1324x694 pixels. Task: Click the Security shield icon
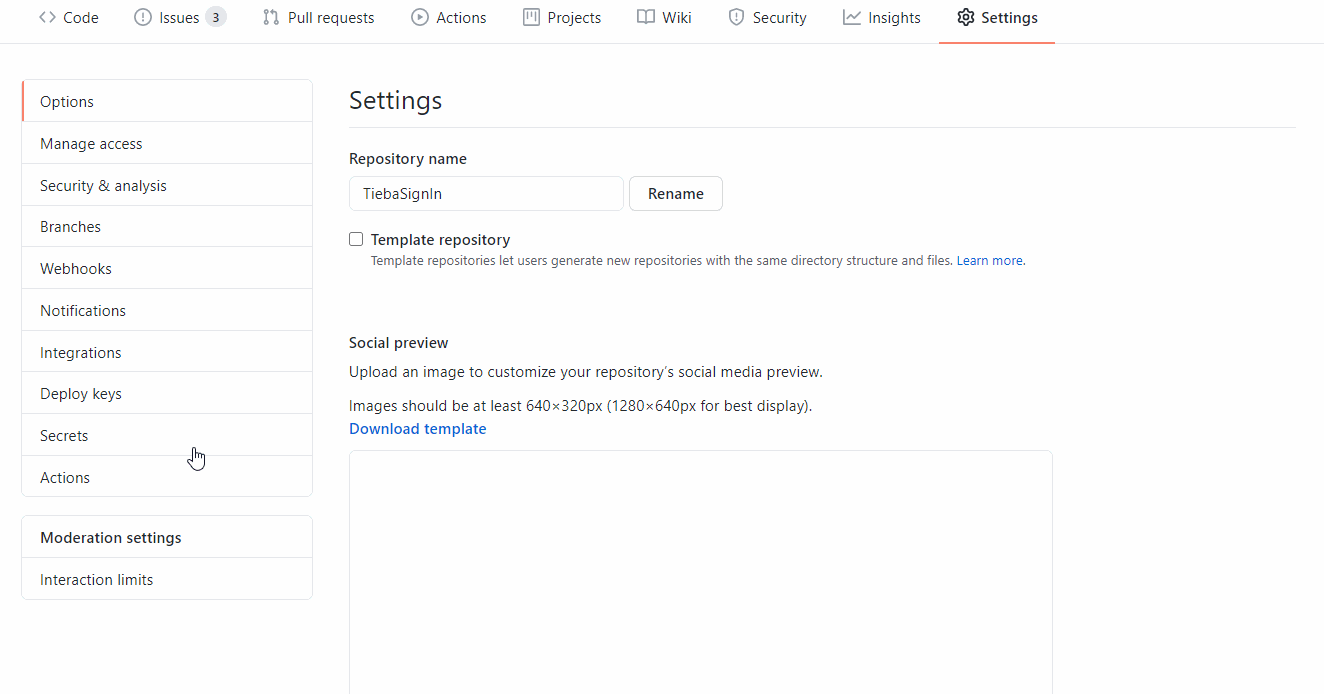coord(736,17)
